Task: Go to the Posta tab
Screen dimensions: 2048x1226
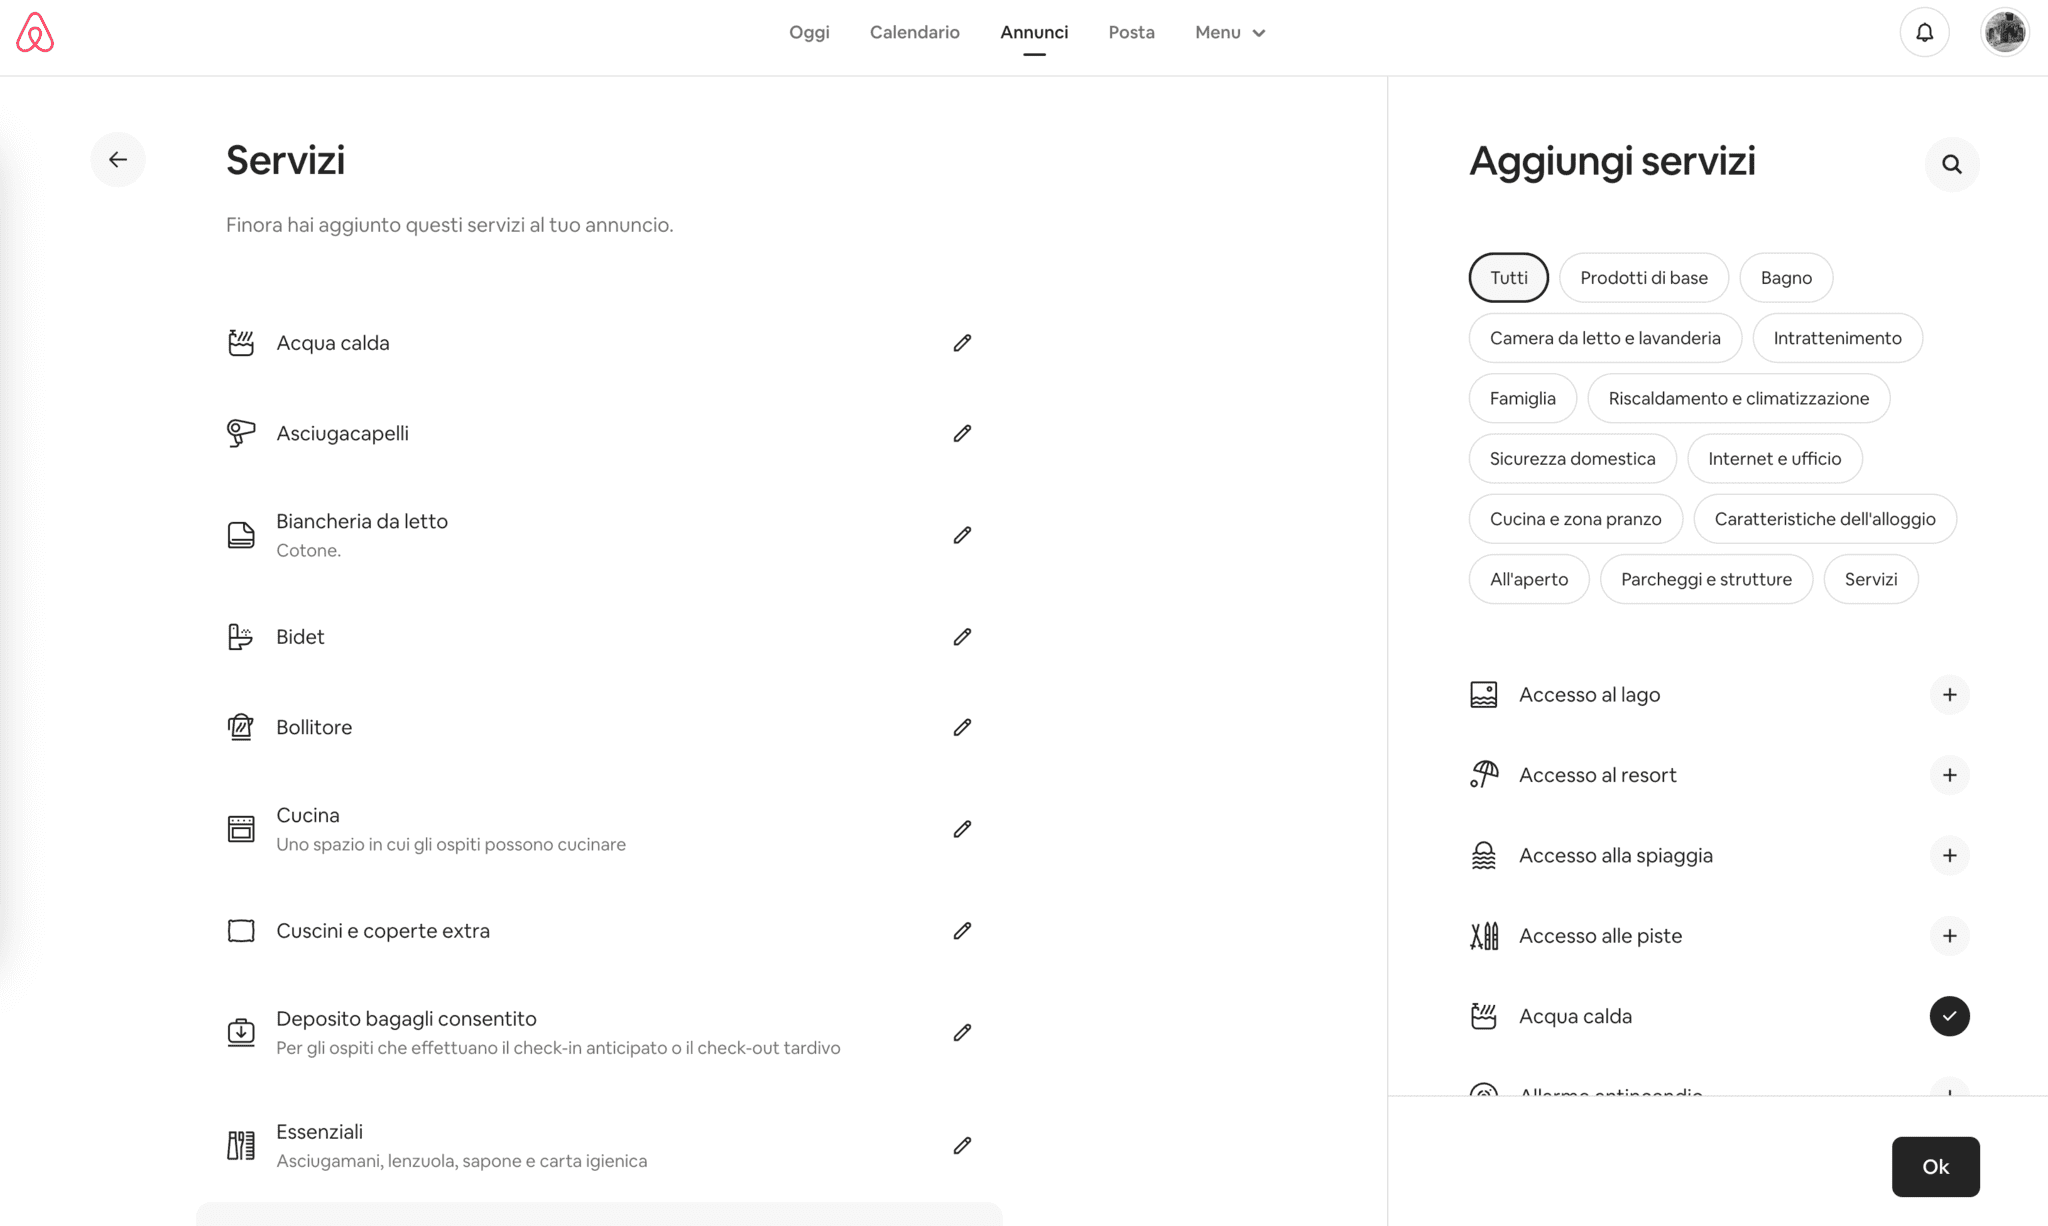Action: (1131, 33)
